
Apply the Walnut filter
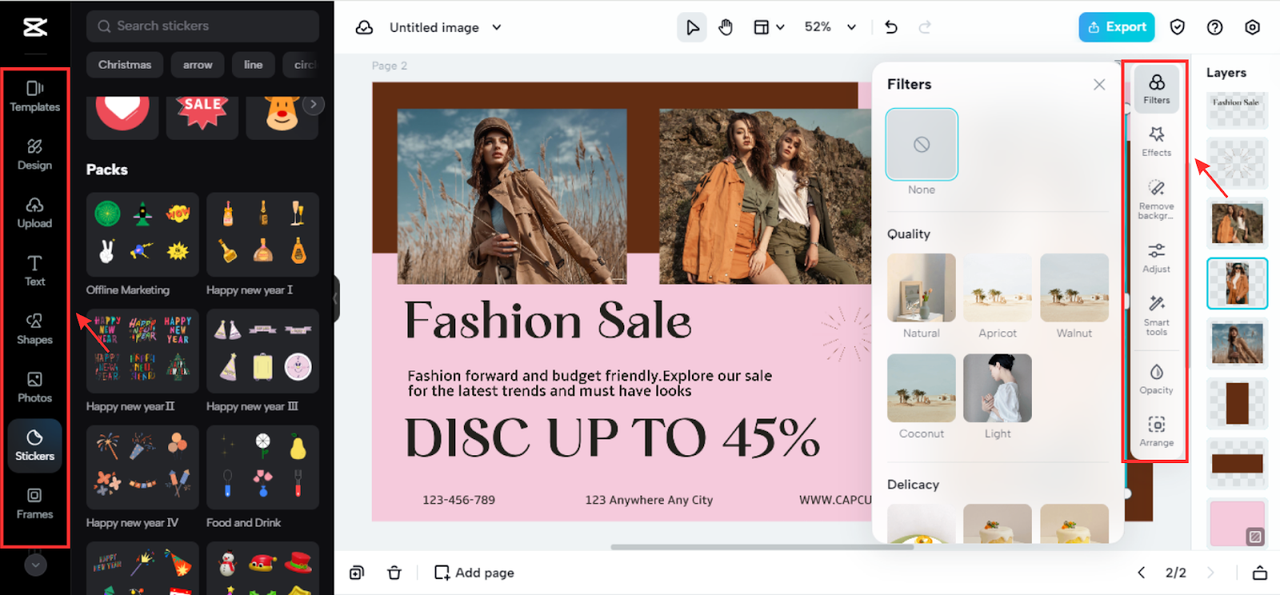tap(1075, 288)
